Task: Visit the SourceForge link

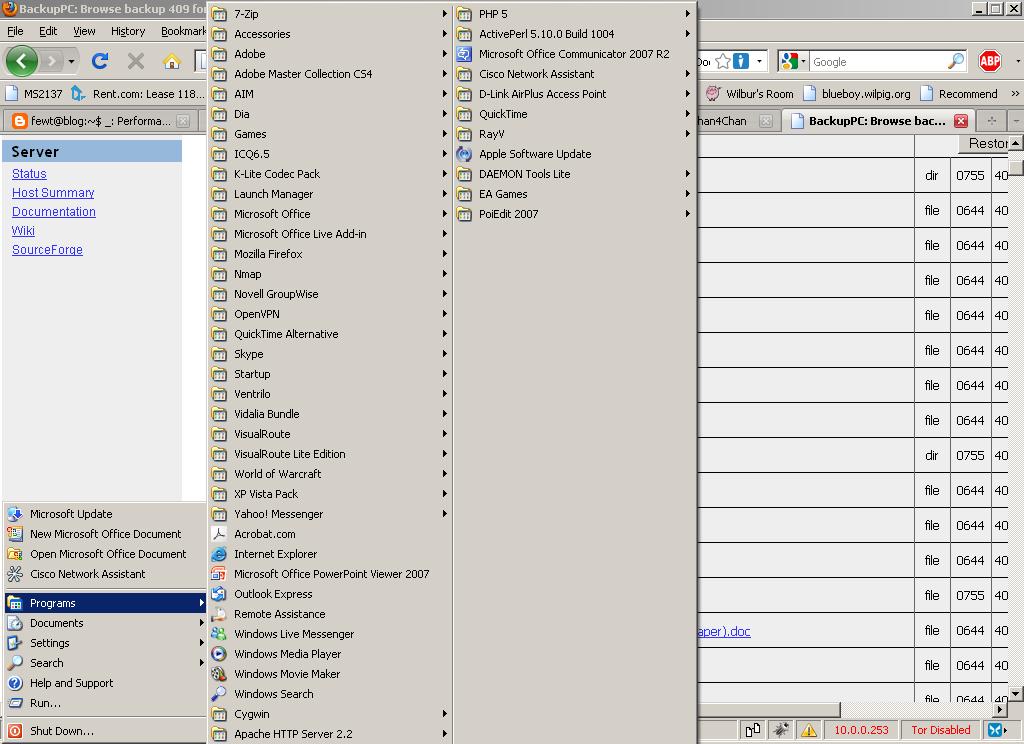Action: click(x=47, y=250)
